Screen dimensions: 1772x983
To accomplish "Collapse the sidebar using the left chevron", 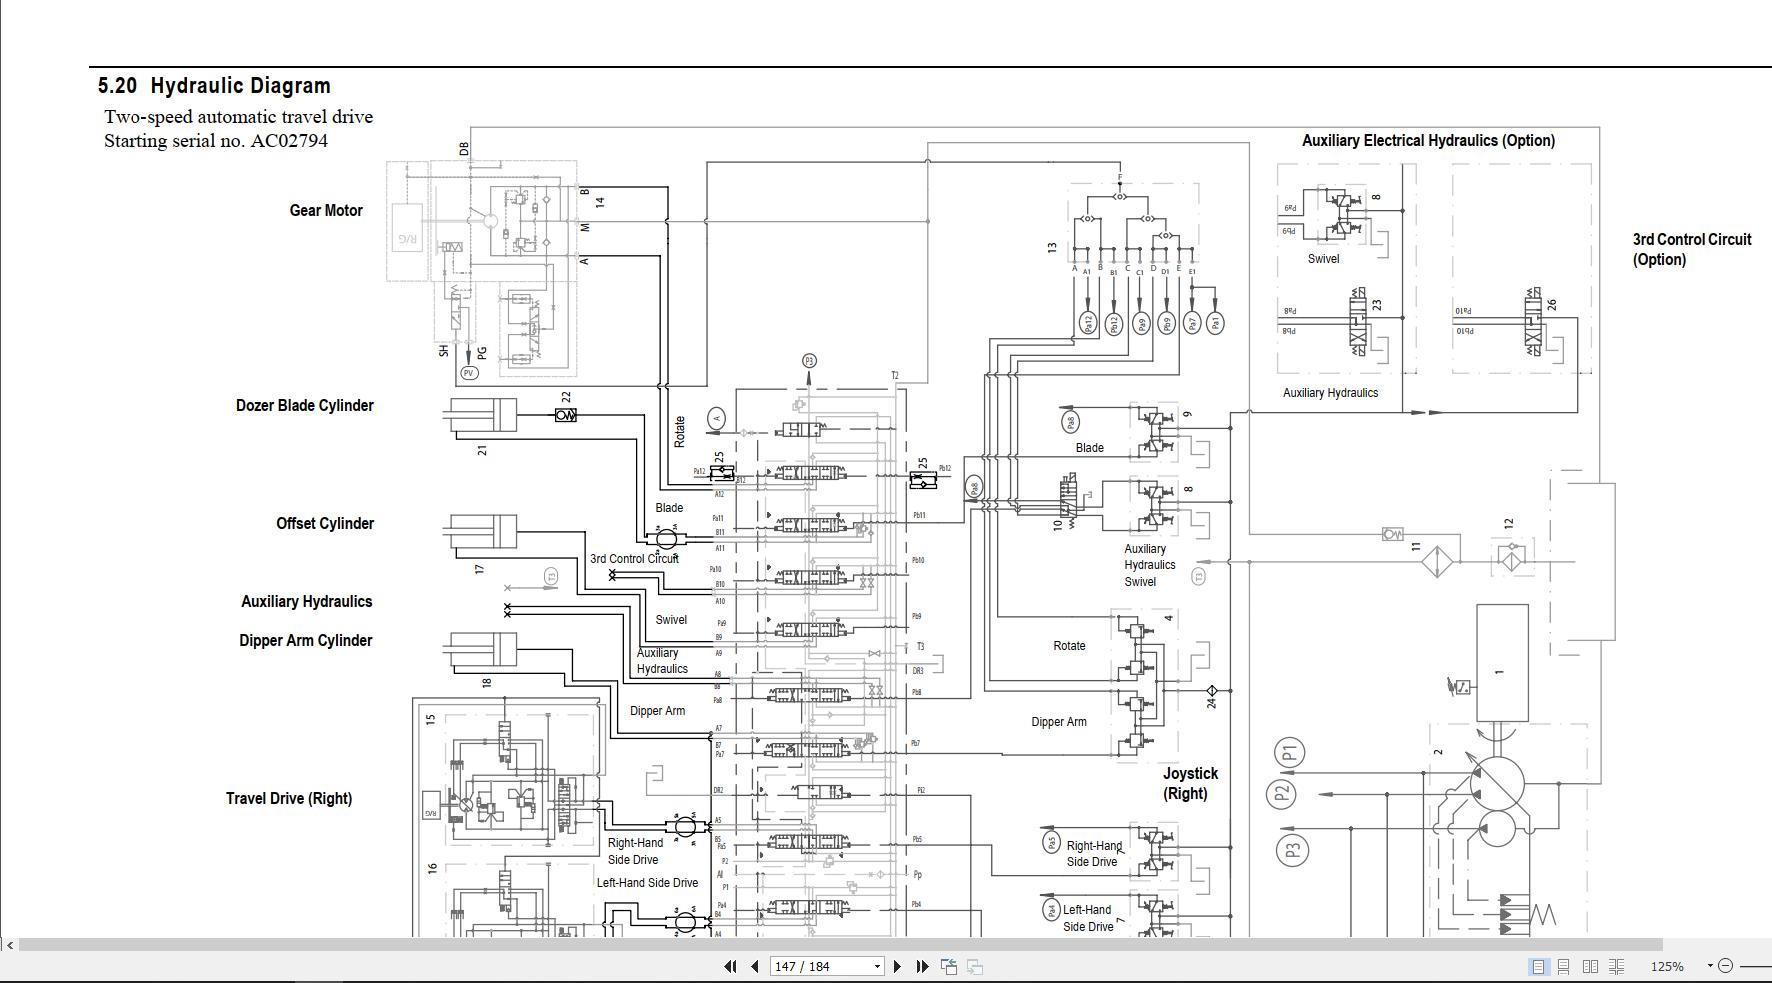I will [8, 944].
